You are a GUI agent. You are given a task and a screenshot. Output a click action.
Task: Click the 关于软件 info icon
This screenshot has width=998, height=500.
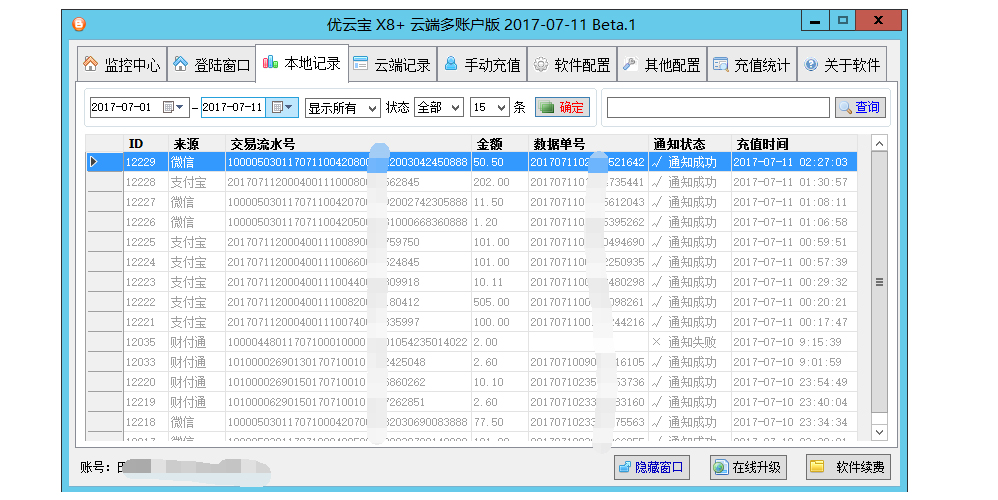[x=810, y=65]
